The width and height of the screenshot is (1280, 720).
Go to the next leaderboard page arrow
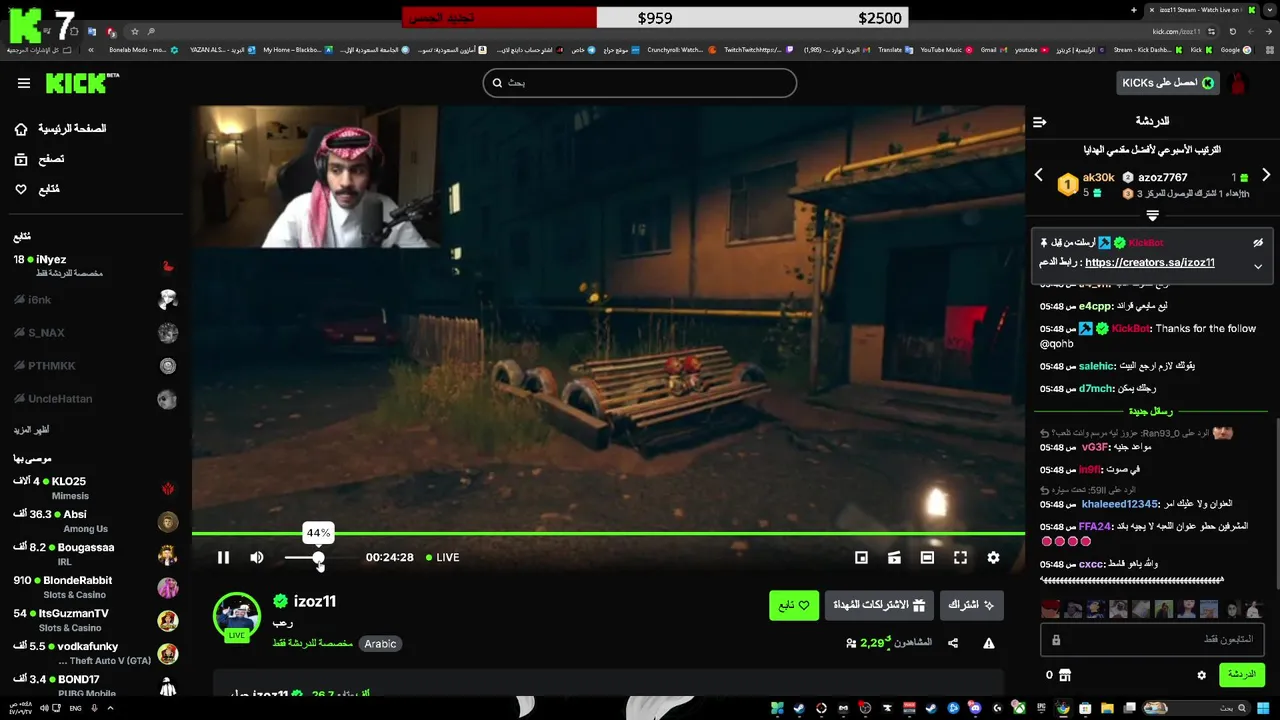pos(1266,175)
